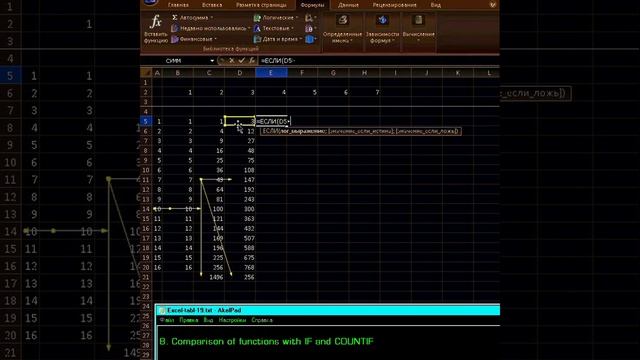Select row header 5 in the spreadsheet
Screen dimensions: 640x360
coord(146,121)
